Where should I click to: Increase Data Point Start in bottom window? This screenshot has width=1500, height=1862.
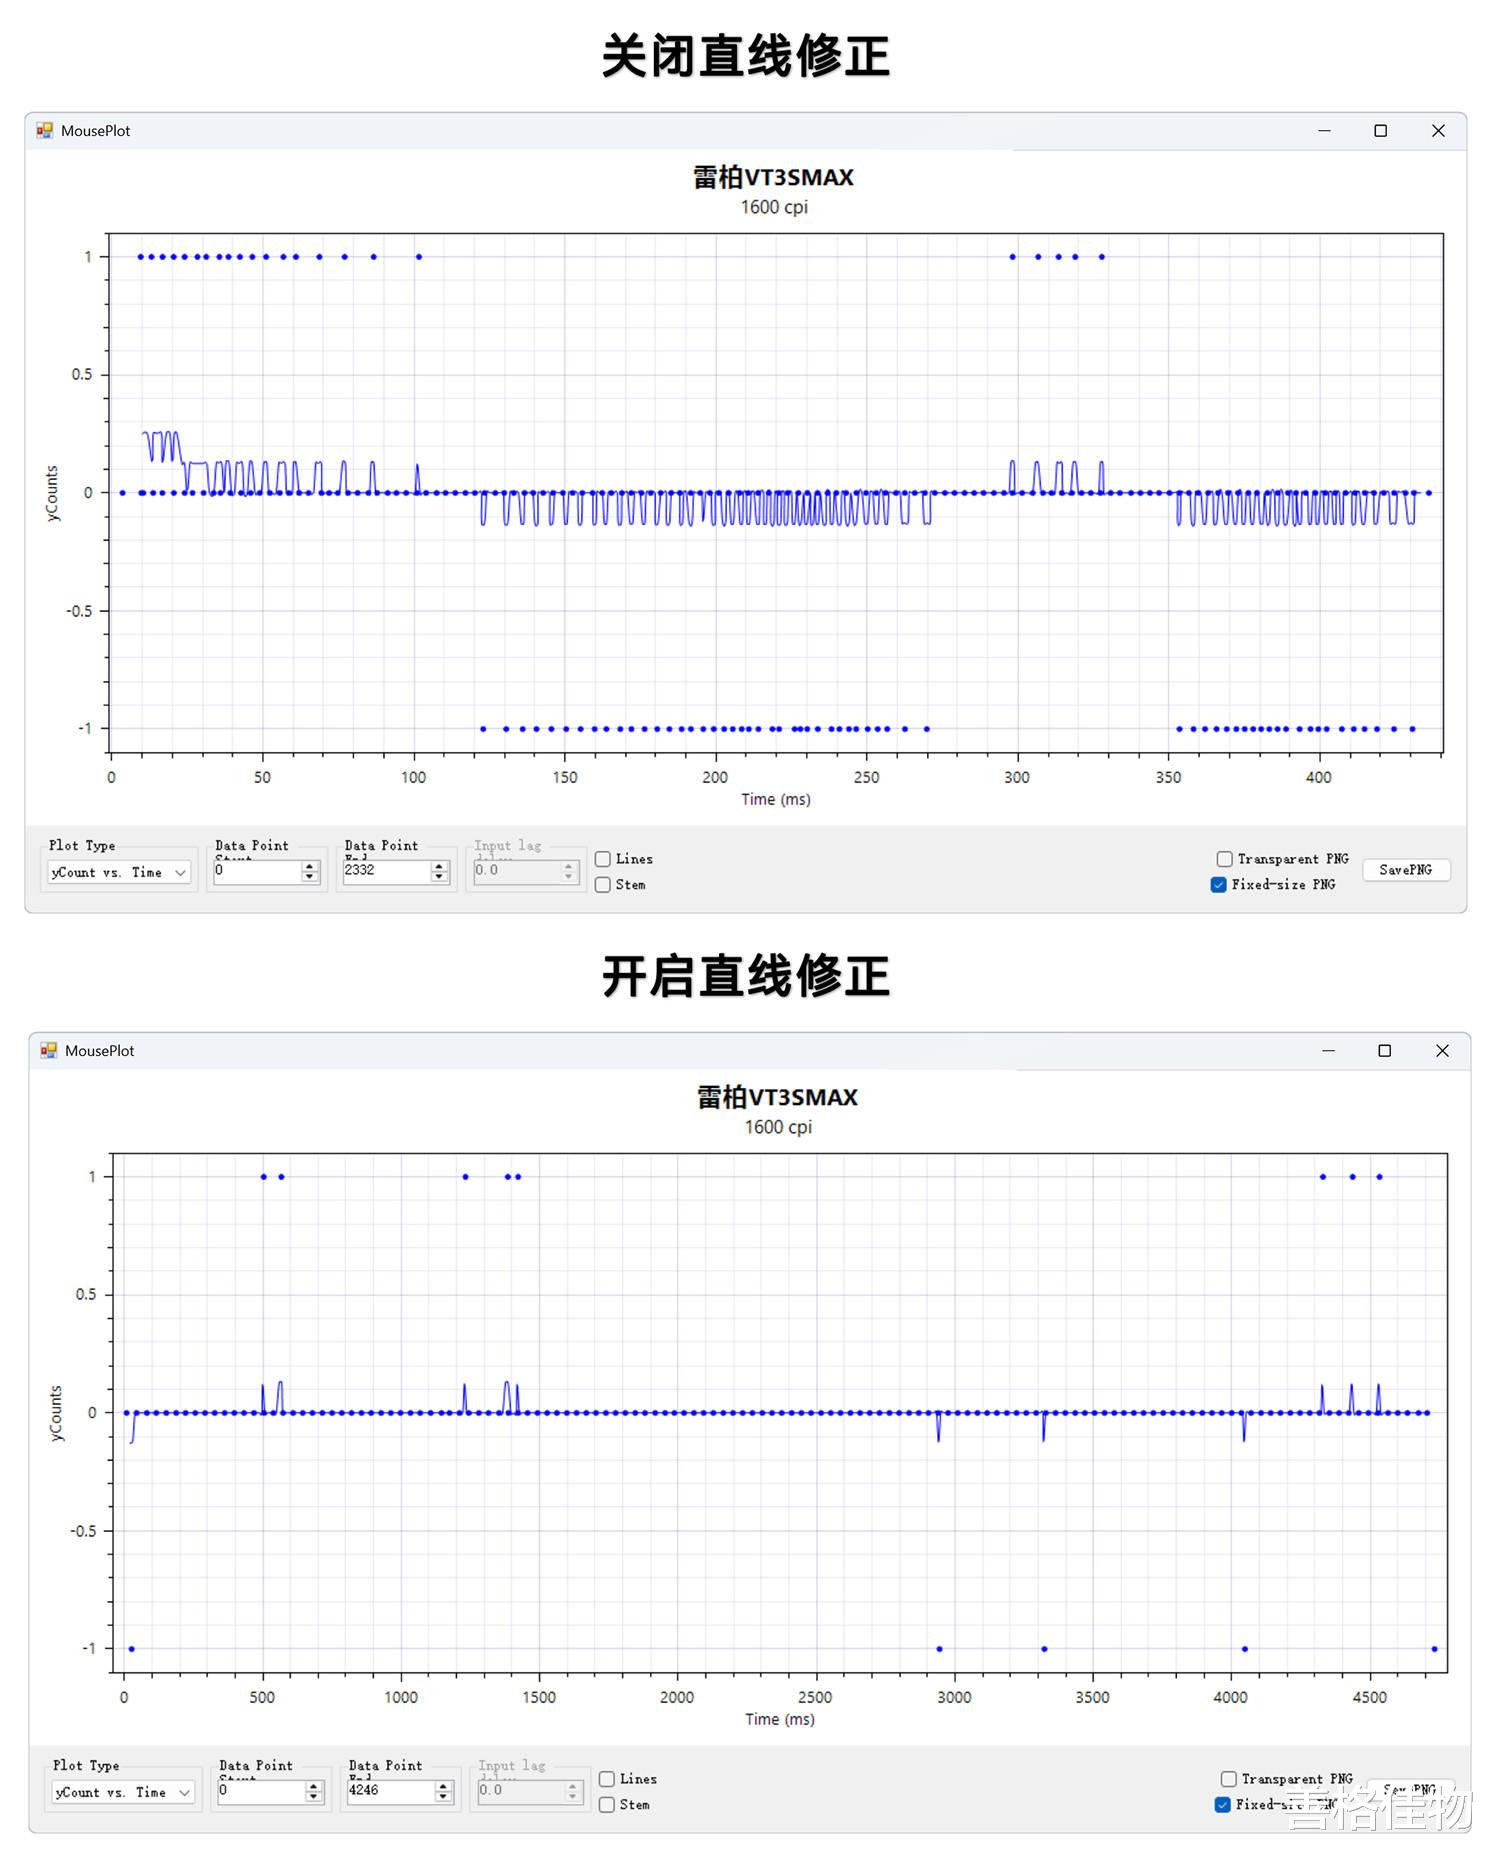(314, 1786)
